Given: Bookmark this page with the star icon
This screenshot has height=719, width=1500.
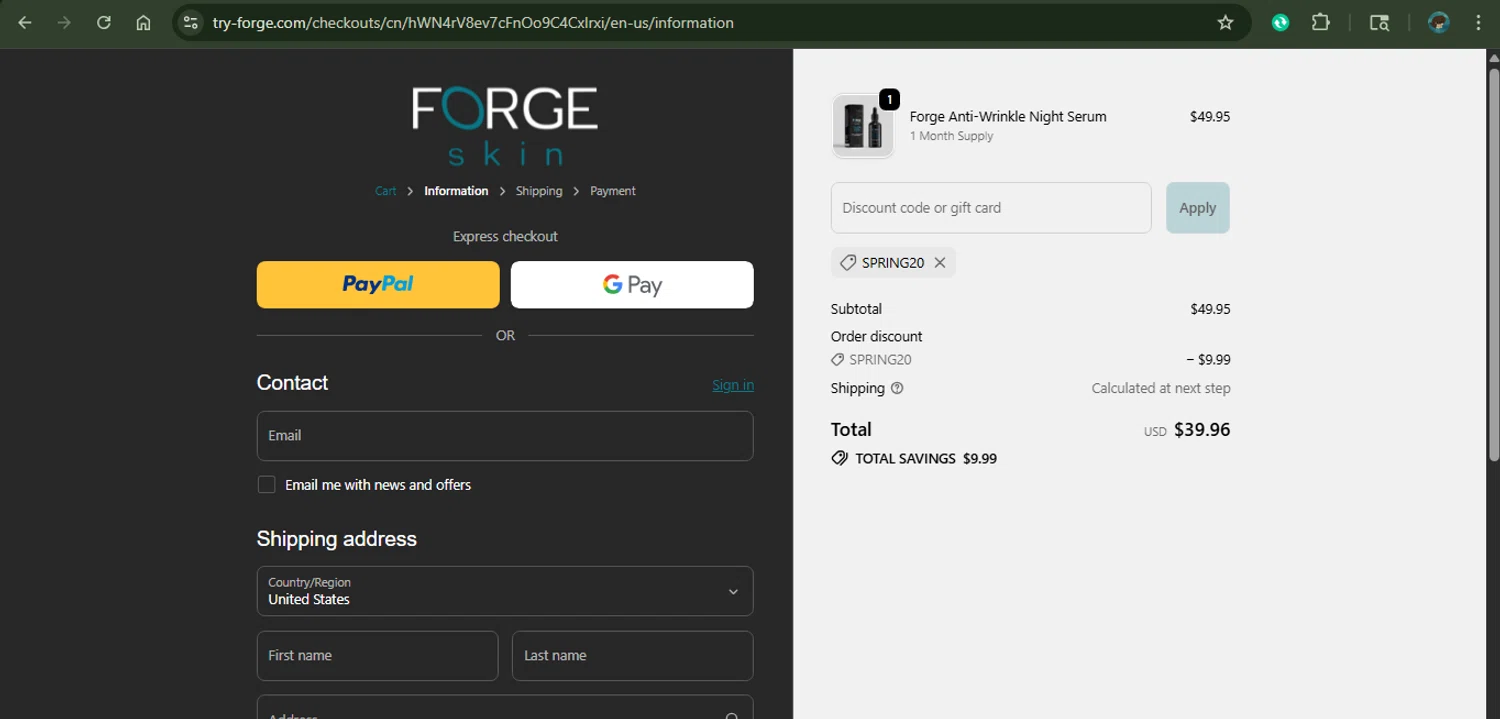Looking at the screenshot, I should [1225, 22].
